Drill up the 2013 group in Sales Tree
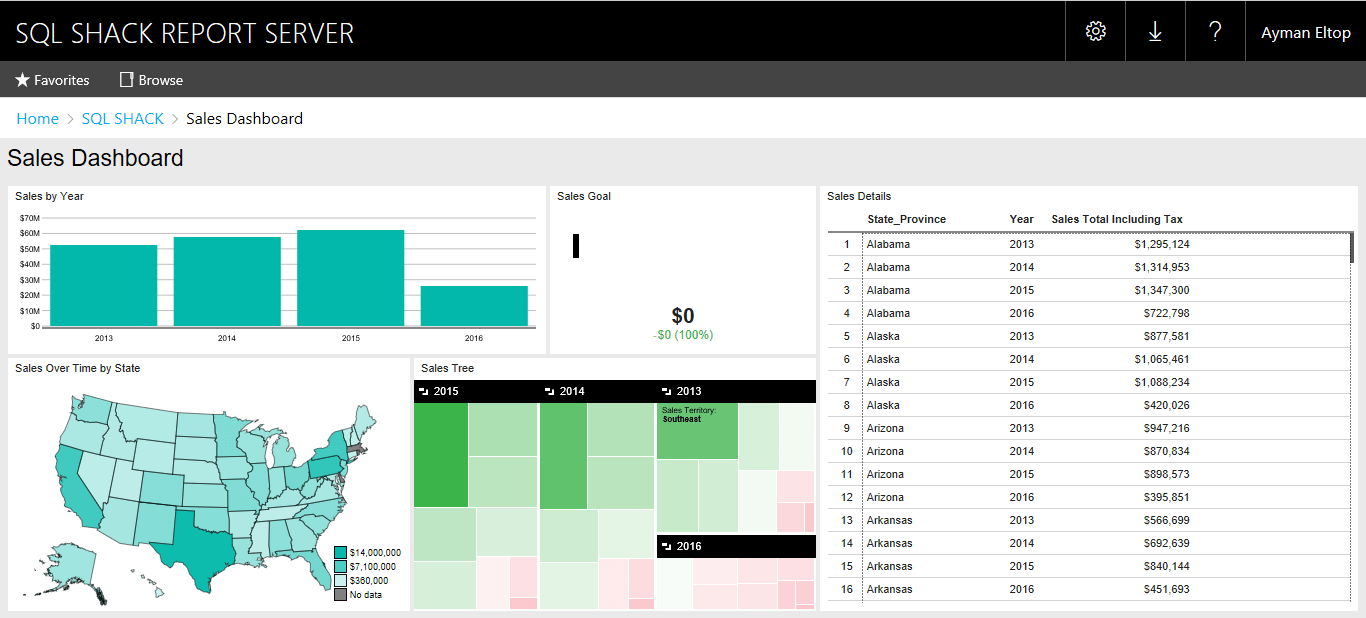 [x=665, y=391]
